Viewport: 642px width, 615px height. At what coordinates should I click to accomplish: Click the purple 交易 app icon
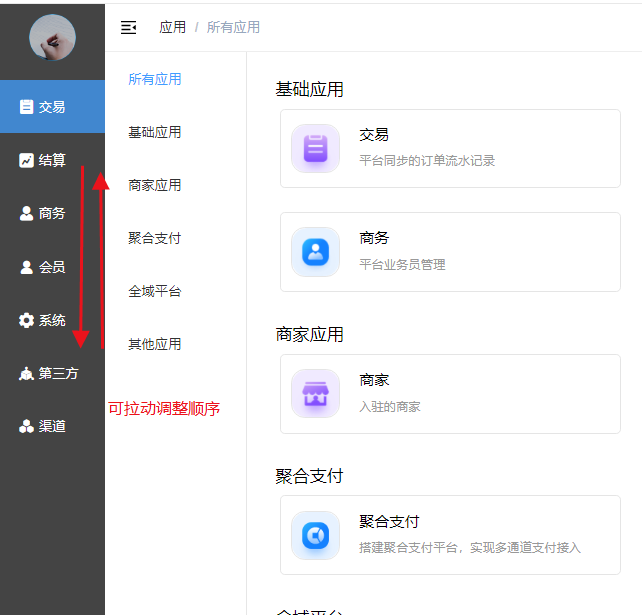316,148
